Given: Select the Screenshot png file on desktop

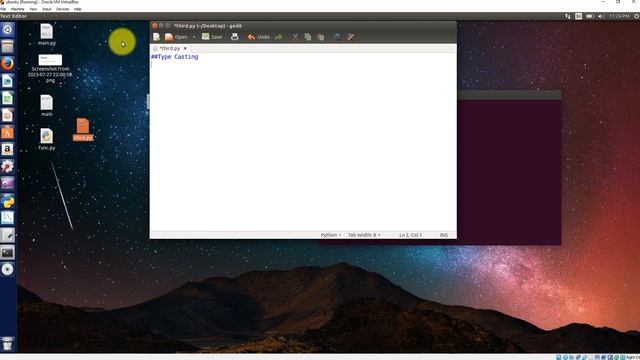Looking at the screenshot, I should point(50,69).
